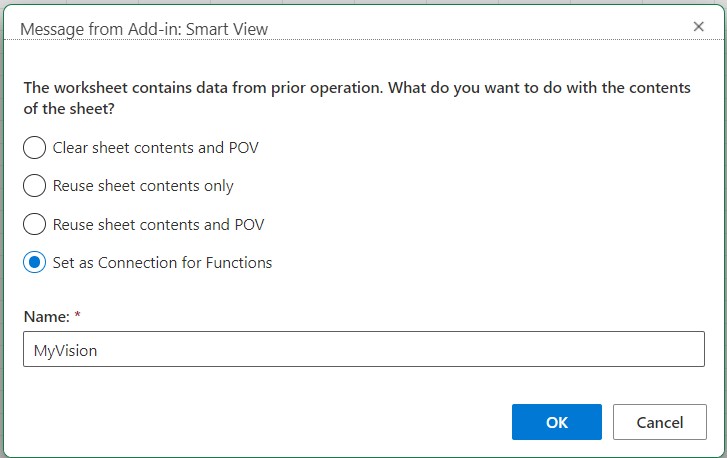This screenshot has width=727, height=458.
Task: Click the 'MyVision' text in the Name field
Action: coord(66,350)
